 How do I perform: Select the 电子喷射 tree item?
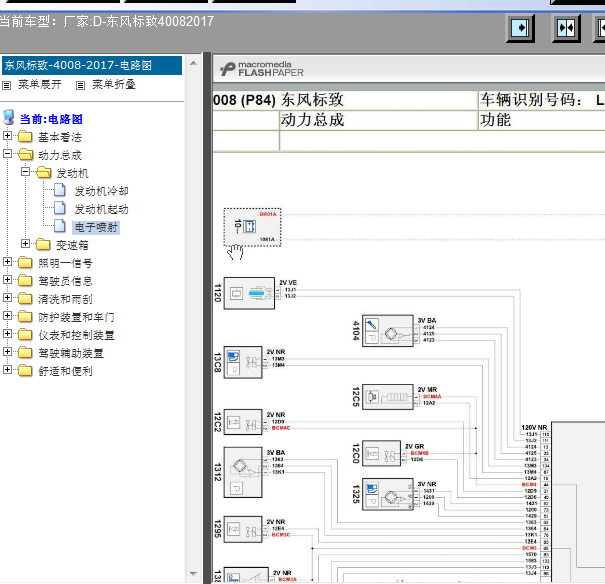tap(96, 227)
